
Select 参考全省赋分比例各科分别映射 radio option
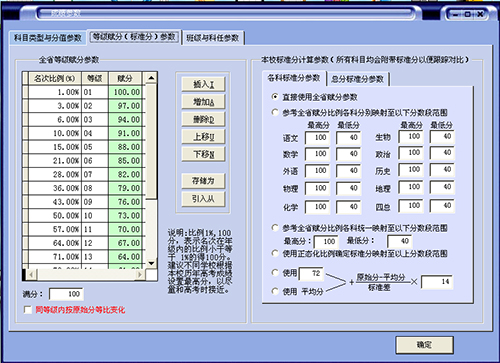275,112
